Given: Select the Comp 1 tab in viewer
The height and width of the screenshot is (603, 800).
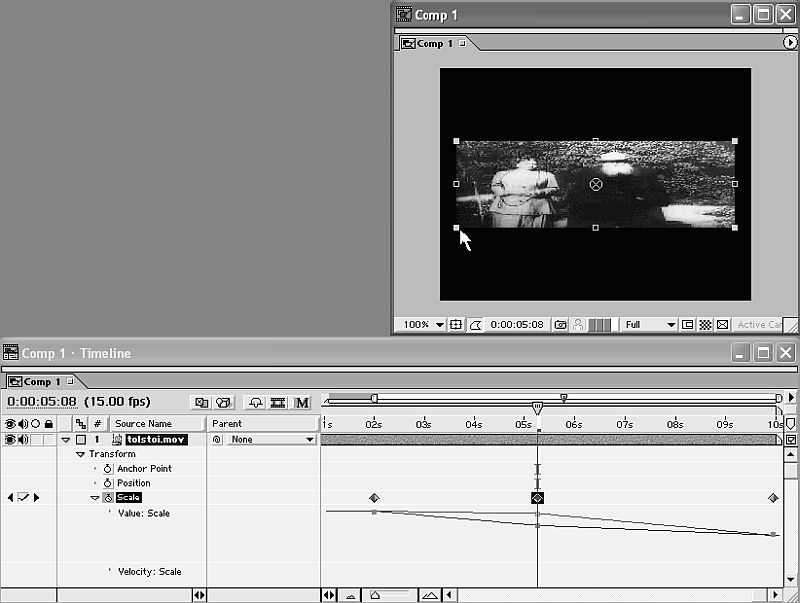Looking at the screenshot, I should (435, 43).
